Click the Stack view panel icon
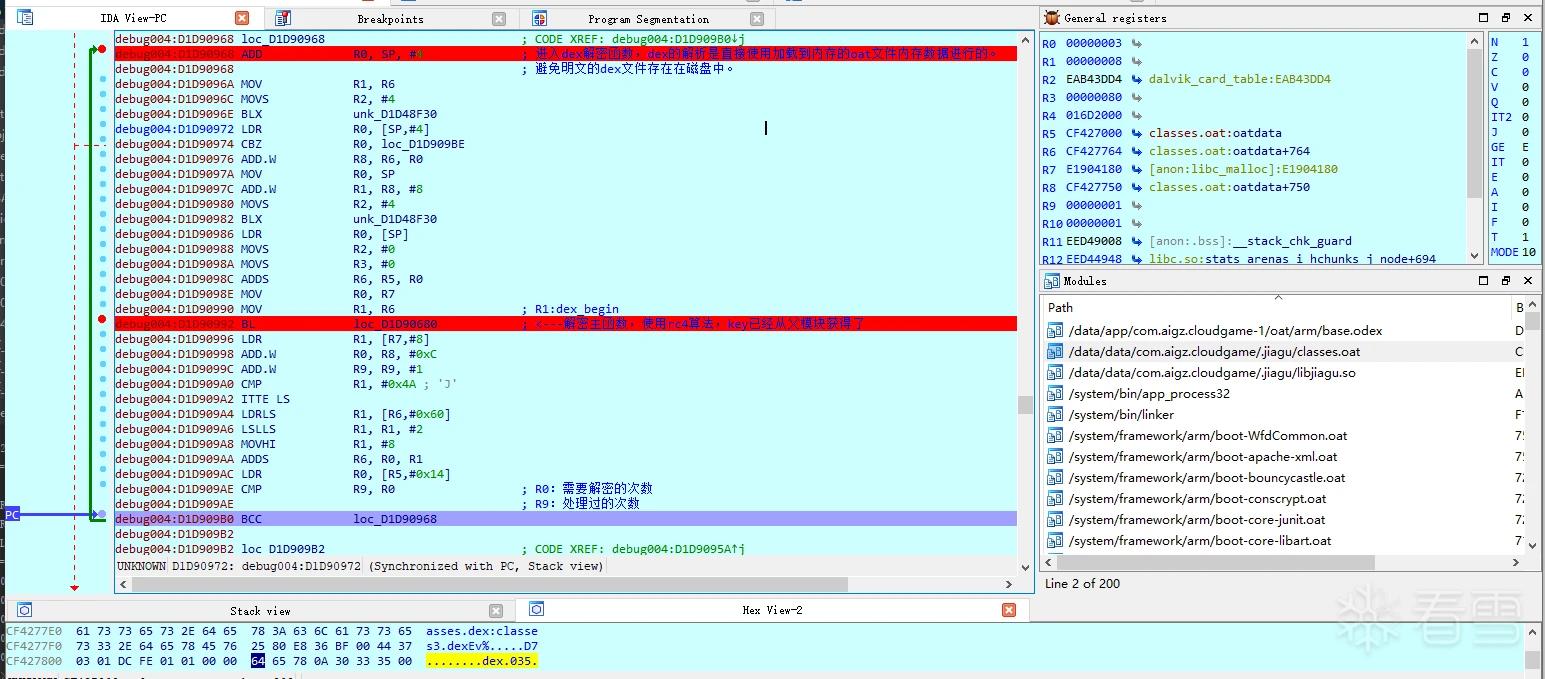 [25, 610]
